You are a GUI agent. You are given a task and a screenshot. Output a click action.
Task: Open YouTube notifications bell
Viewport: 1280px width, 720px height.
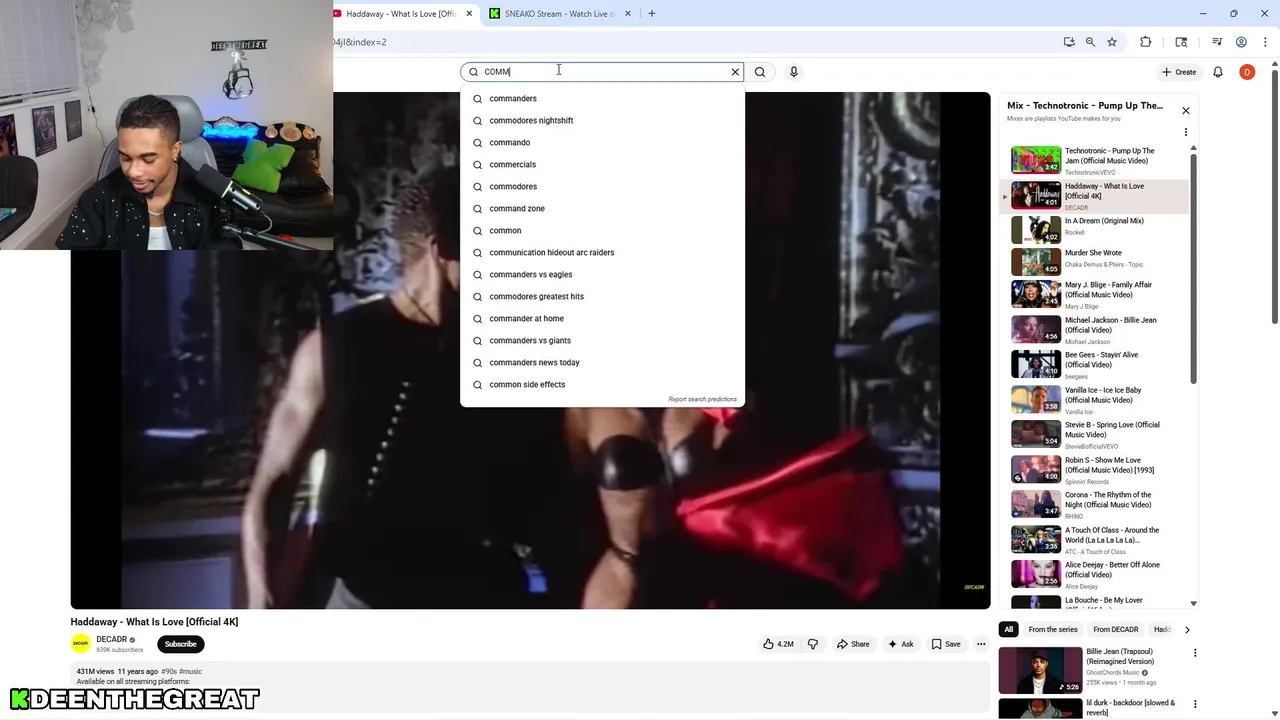click(1218, 72)
